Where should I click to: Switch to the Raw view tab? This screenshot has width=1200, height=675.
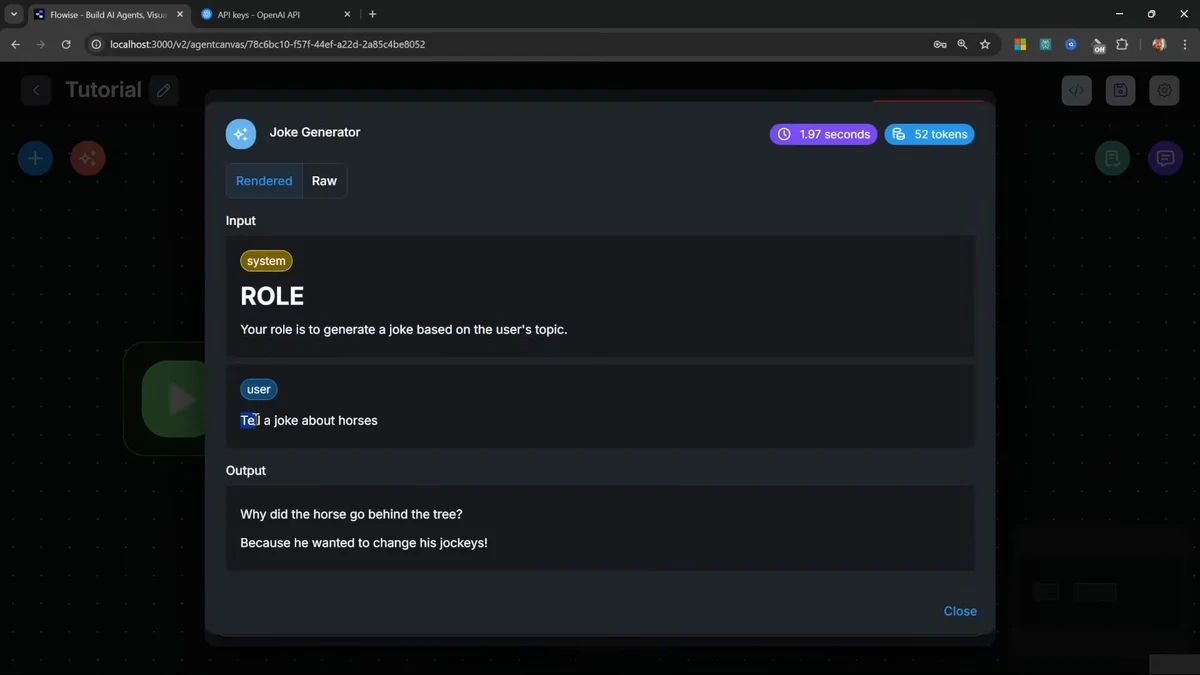coord(324,181)
